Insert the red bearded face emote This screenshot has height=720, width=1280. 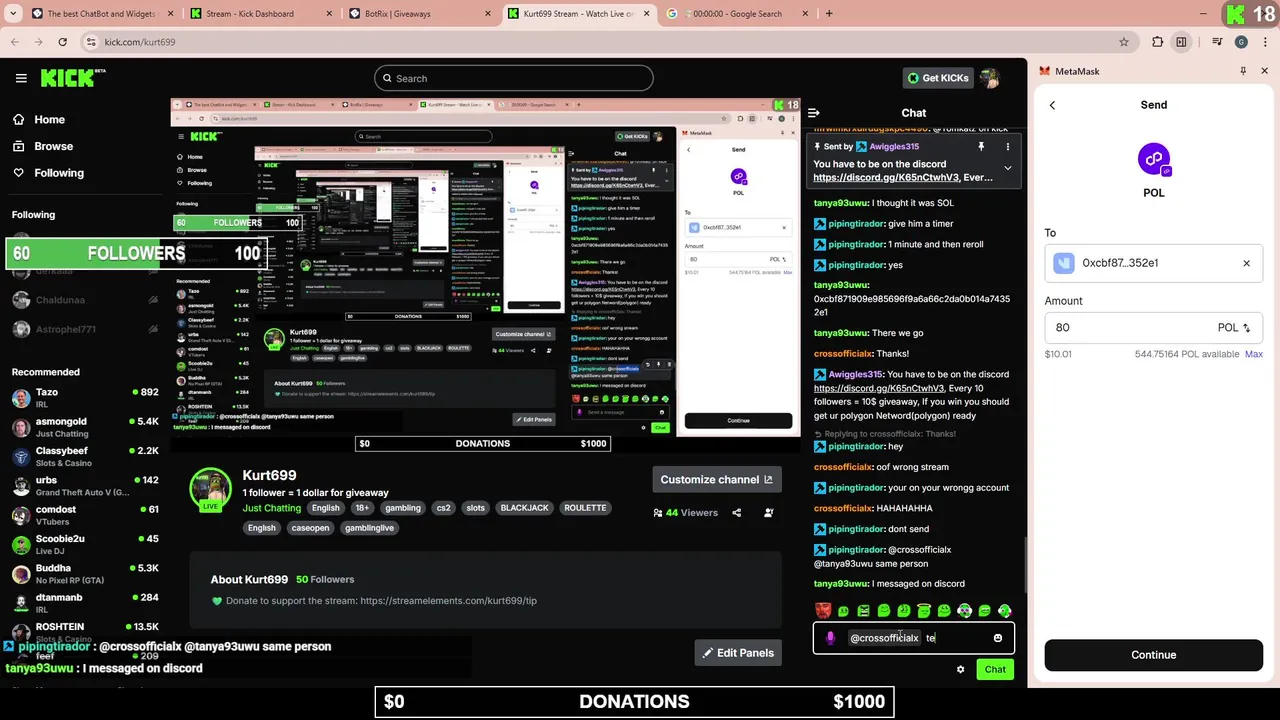pos(823,610)
